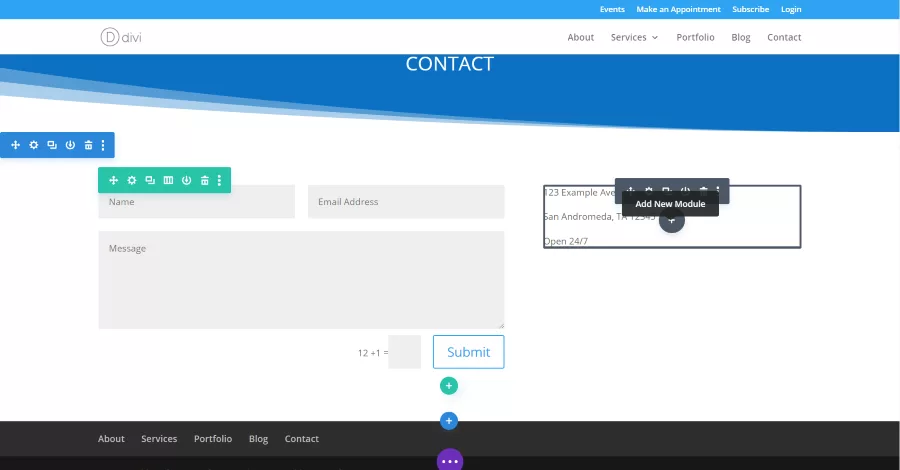This screenshot has width=900, height=470.
Task: Click the Services link in footer
Action: (159, 438)
